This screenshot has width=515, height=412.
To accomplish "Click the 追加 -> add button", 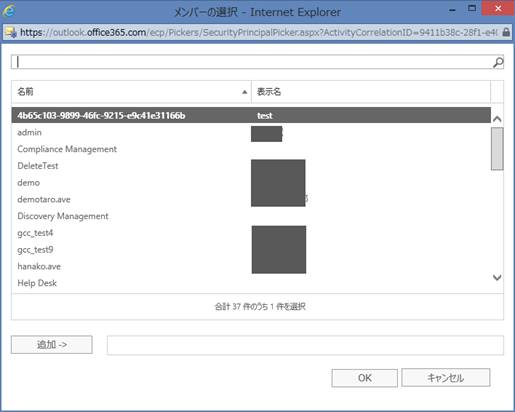I will pos(52,344).
